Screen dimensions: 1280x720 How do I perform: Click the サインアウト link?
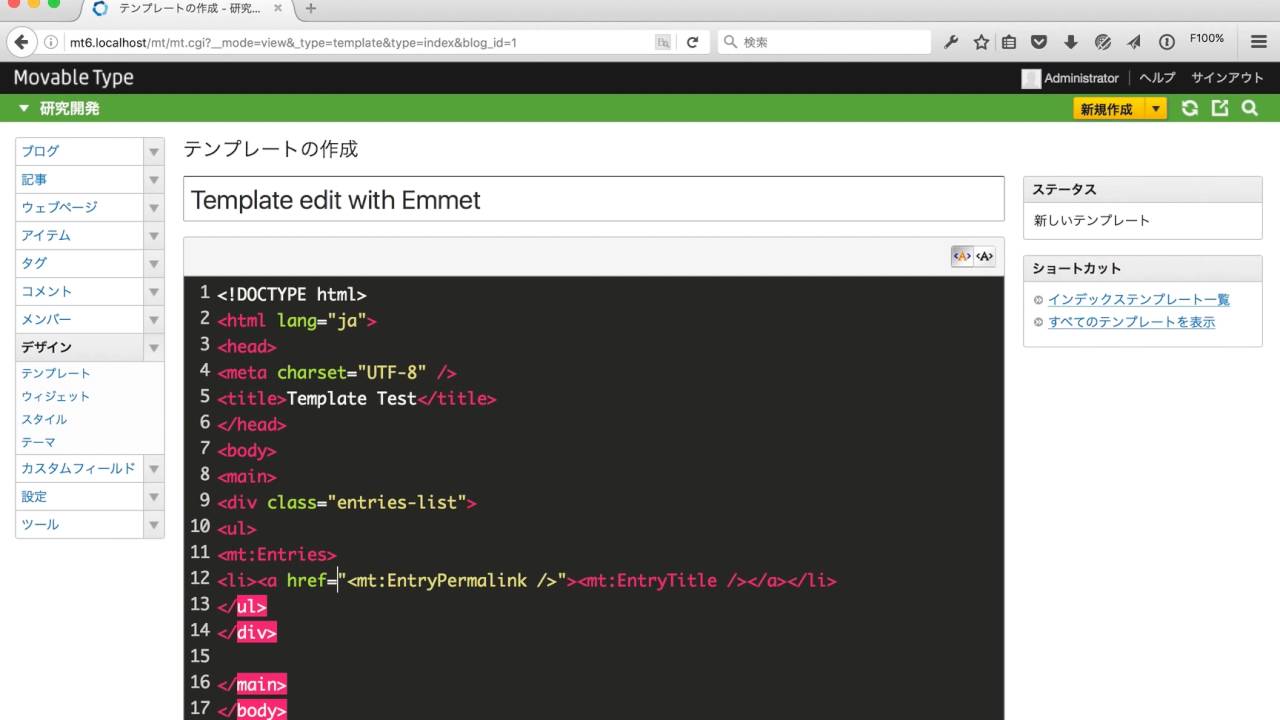(1228, 78)
